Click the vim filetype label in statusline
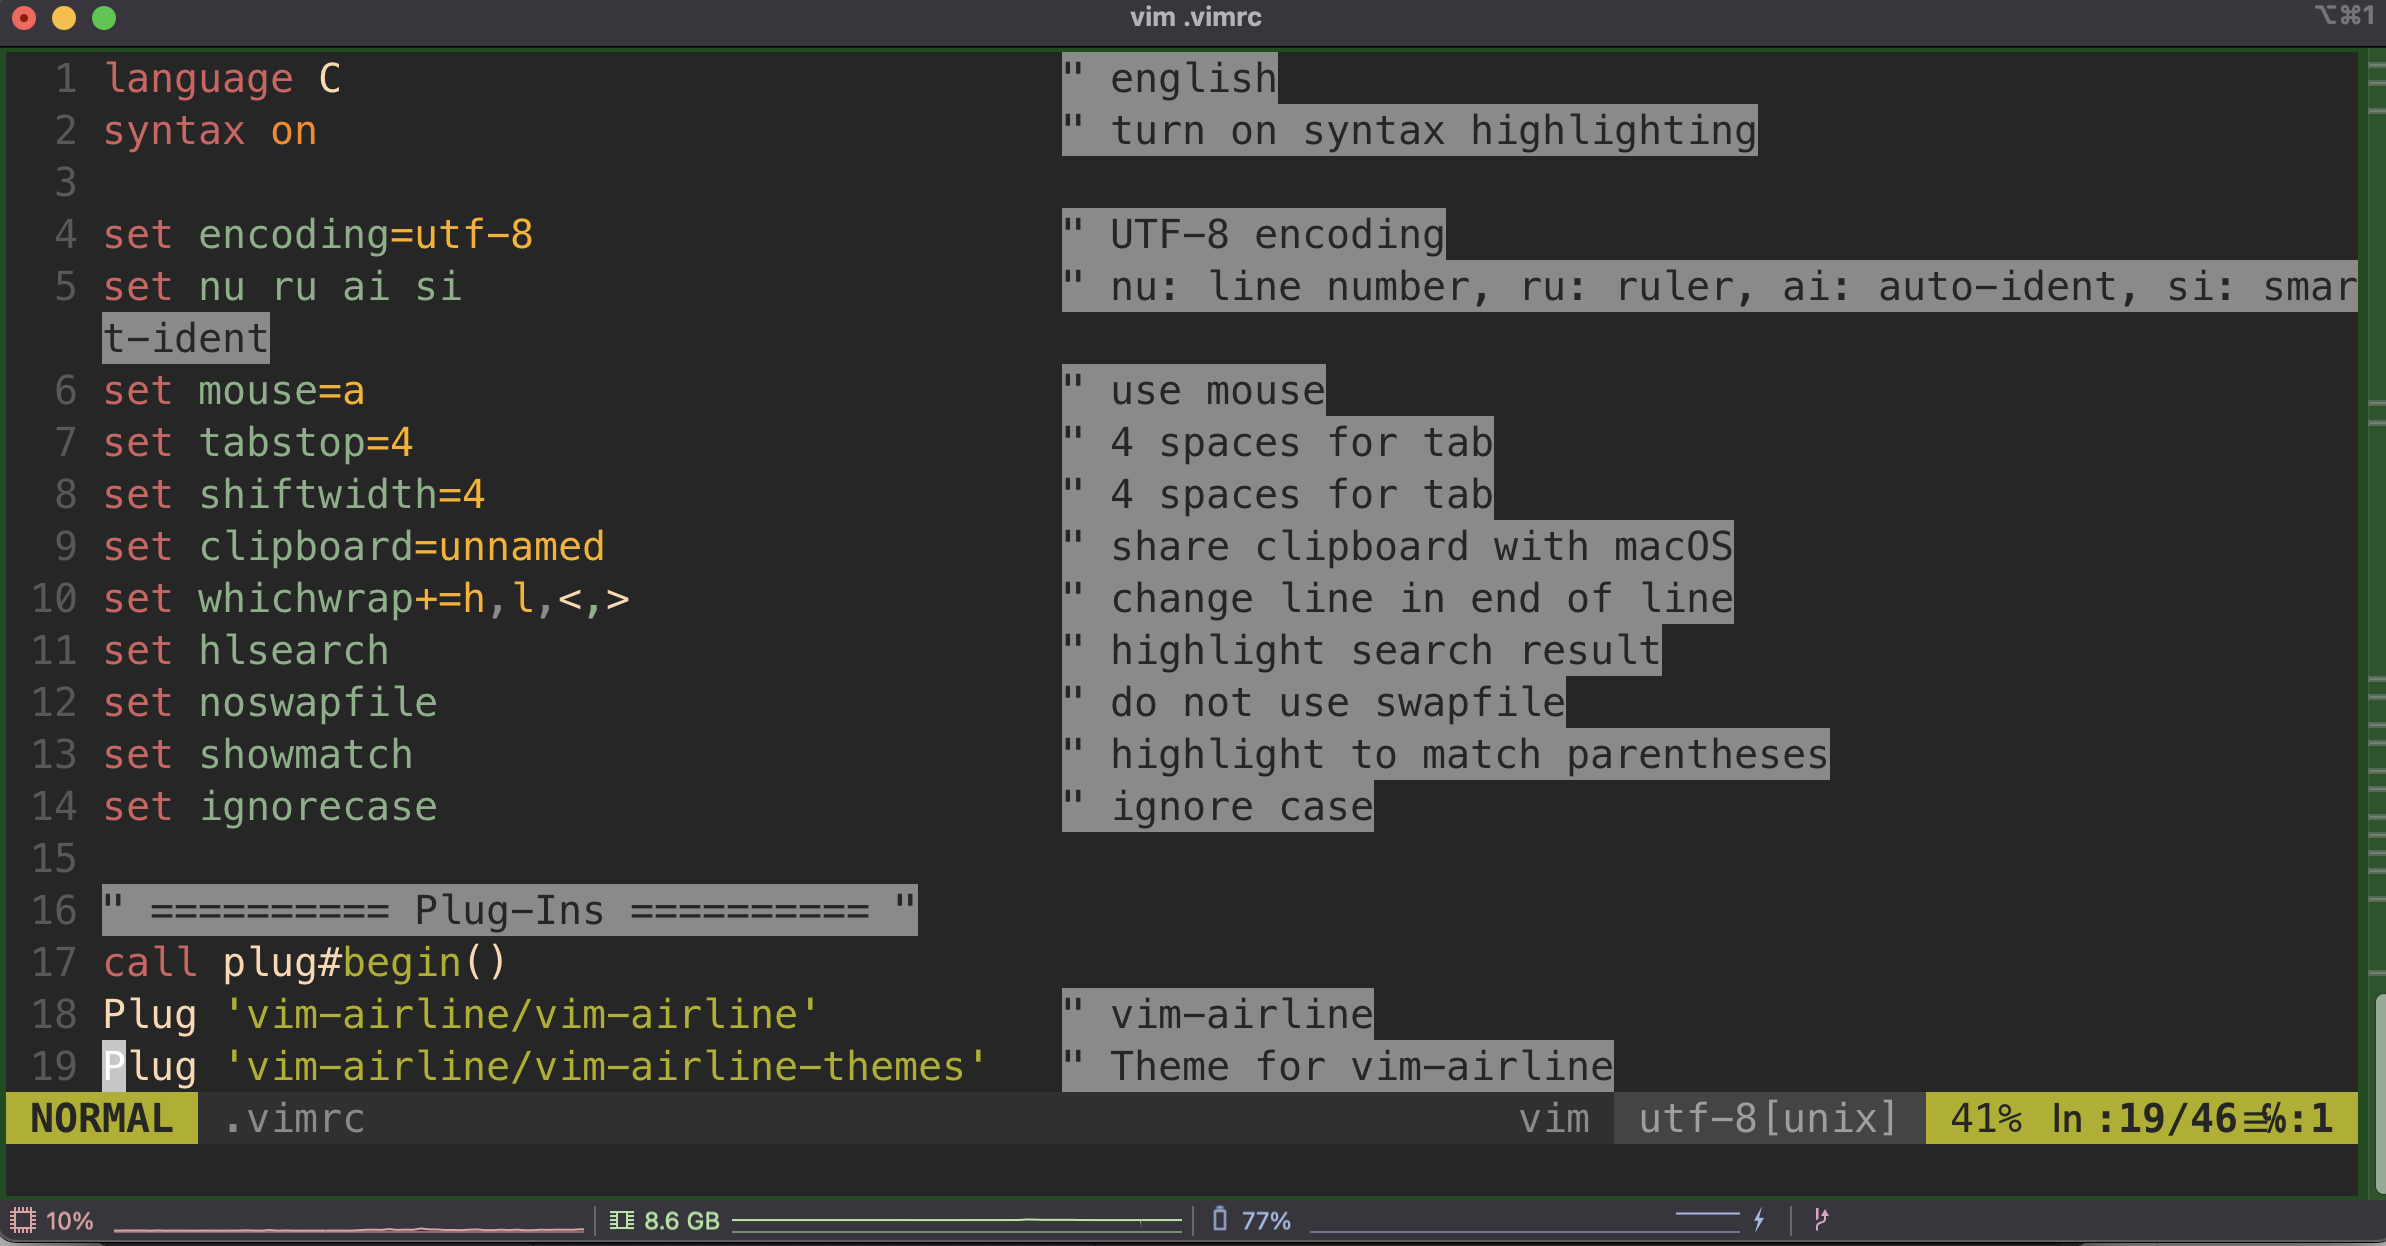 point(1554,1118)
